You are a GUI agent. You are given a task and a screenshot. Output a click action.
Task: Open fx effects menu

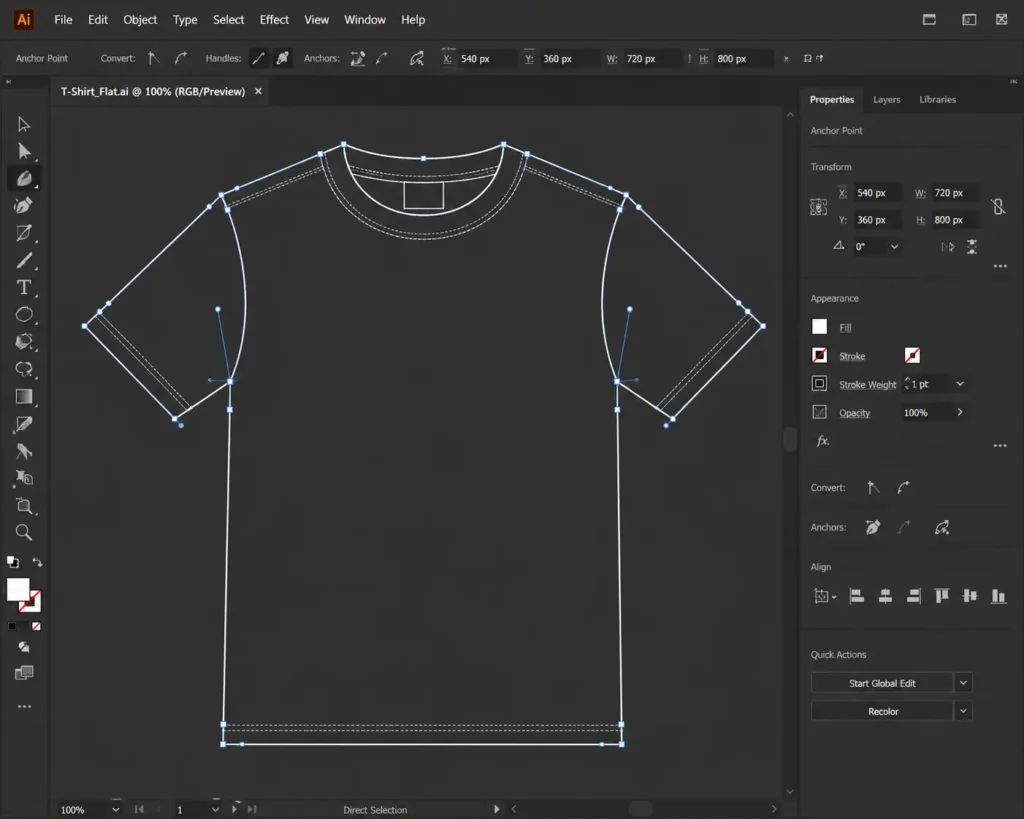pos(823,441)
